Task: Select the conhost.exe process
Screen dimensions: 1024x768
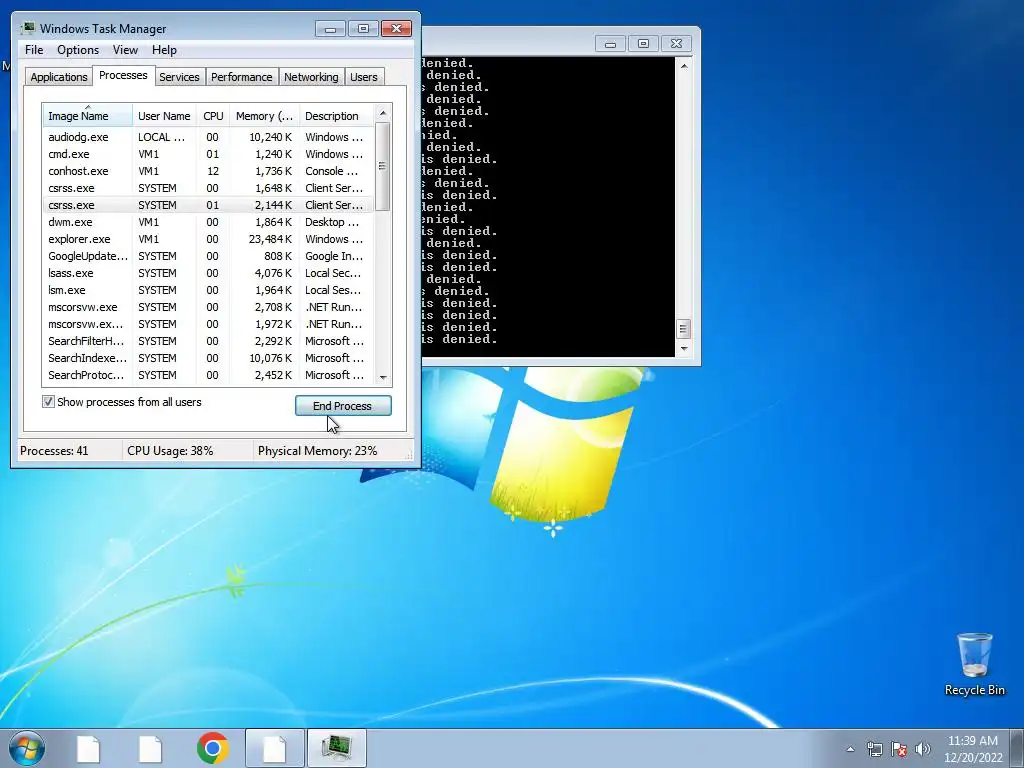Action: pos(208,171)
